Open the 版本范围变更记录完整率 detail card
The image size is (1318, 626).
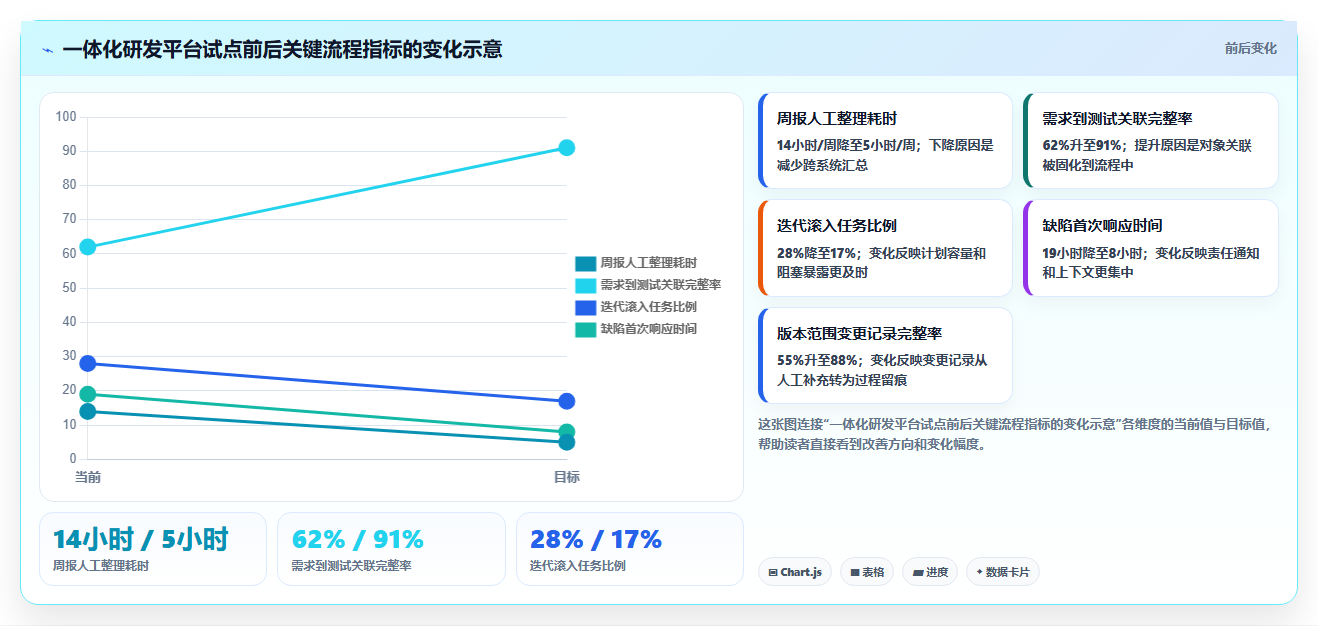click(885, 355)
